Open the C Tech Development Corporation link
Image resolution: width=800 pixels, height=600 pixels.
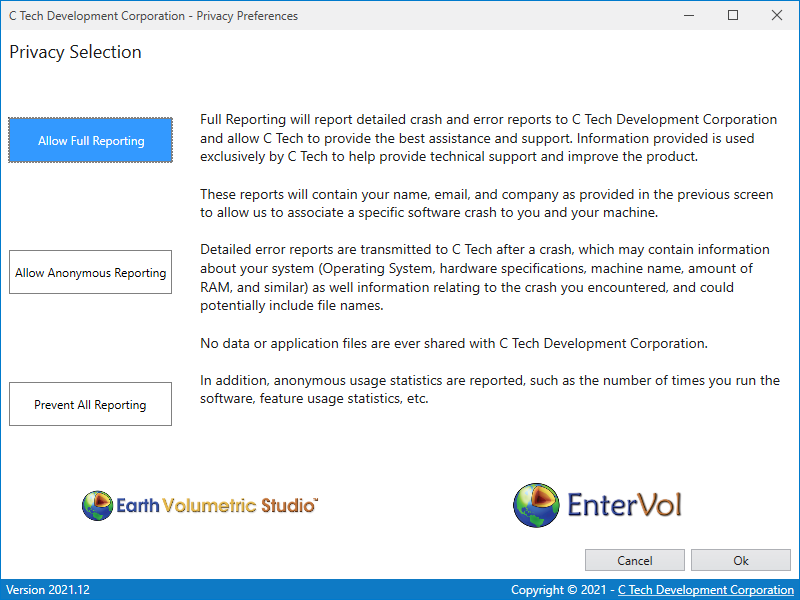[x=706, y=590]
